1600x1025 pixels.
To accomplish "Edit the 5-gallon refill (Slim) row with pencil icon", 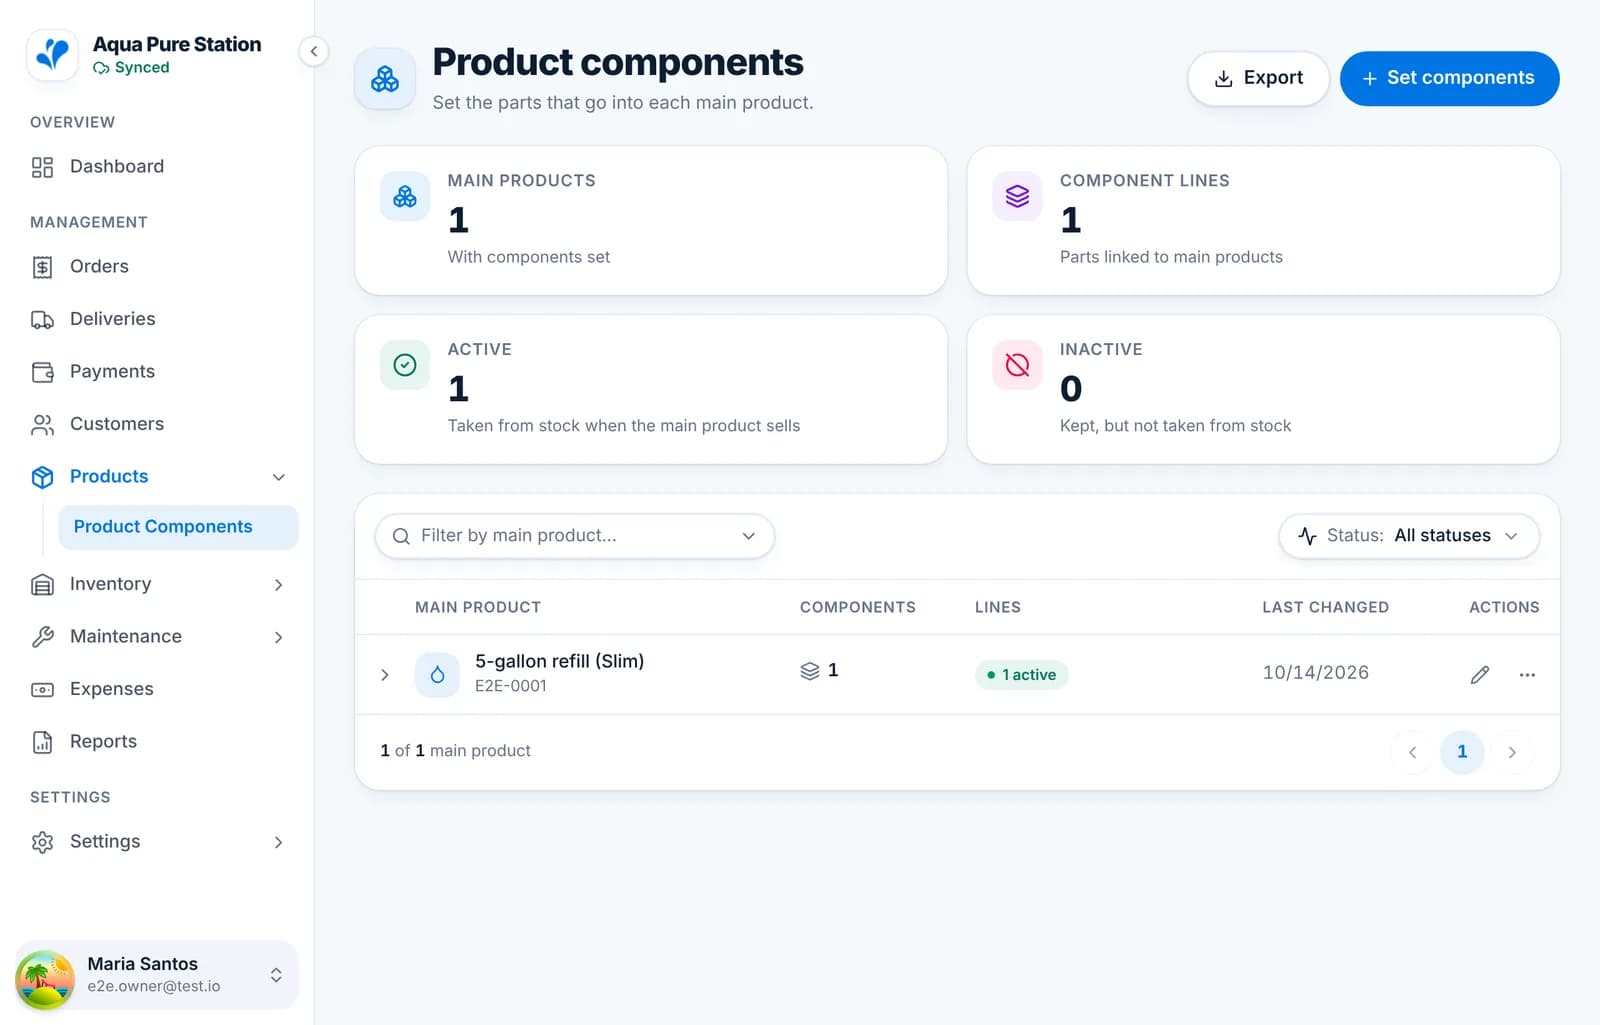I will click(x=1480, y=675).
